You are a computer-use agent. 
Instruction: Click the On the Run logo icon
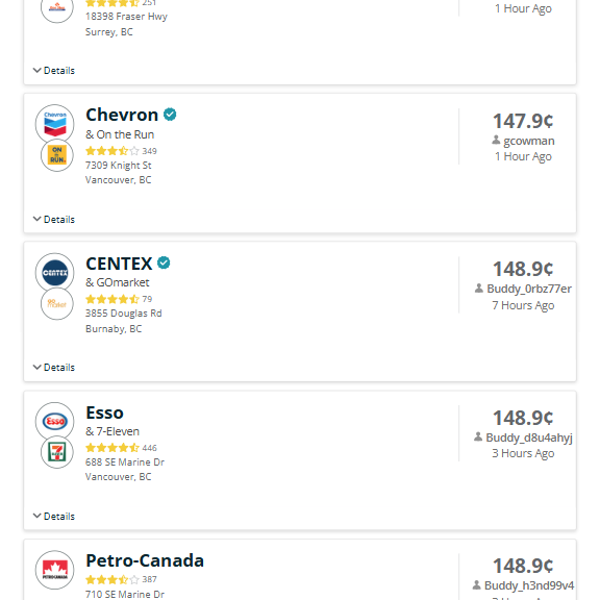[57, 155]
